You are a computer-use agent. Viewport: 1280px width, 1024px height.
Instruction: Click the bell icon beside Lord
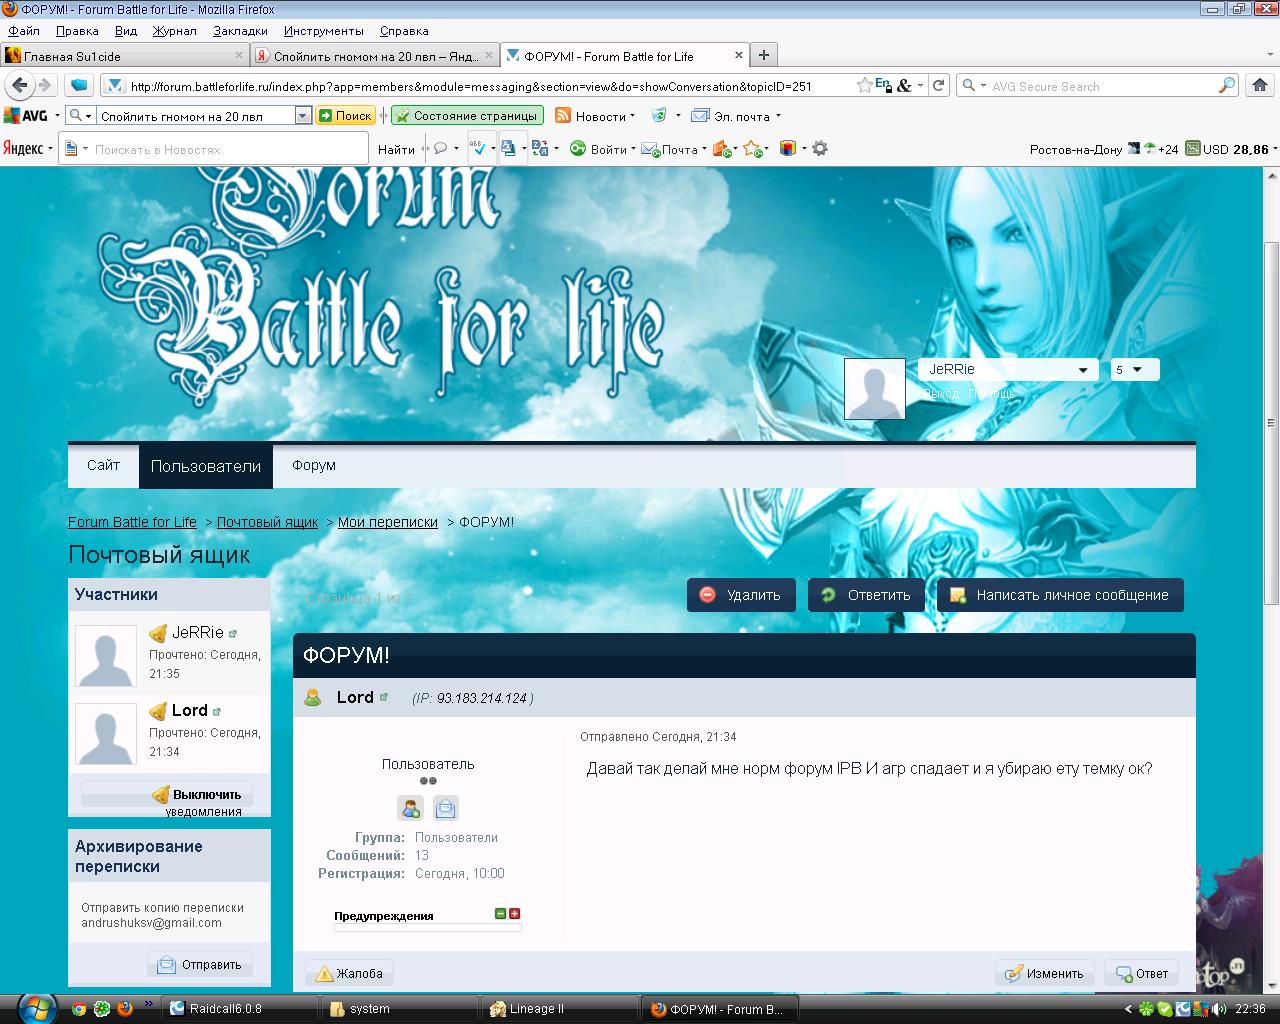coord(158,711)
